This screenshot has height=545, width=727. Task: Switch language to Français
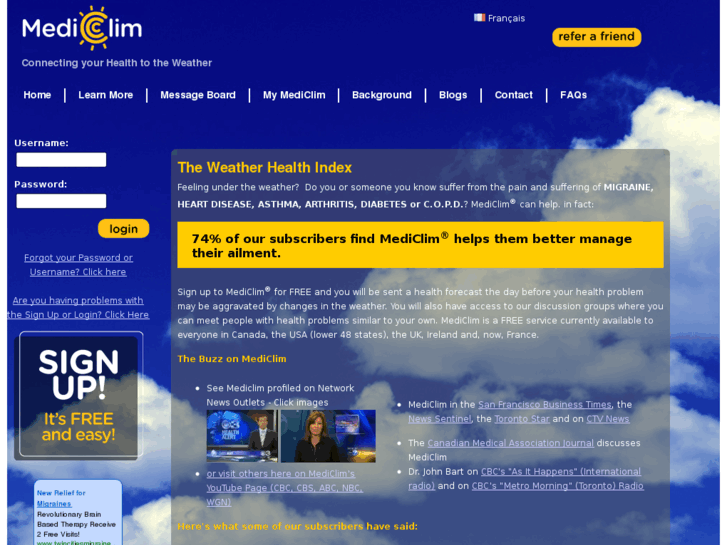tap(506, 19)
